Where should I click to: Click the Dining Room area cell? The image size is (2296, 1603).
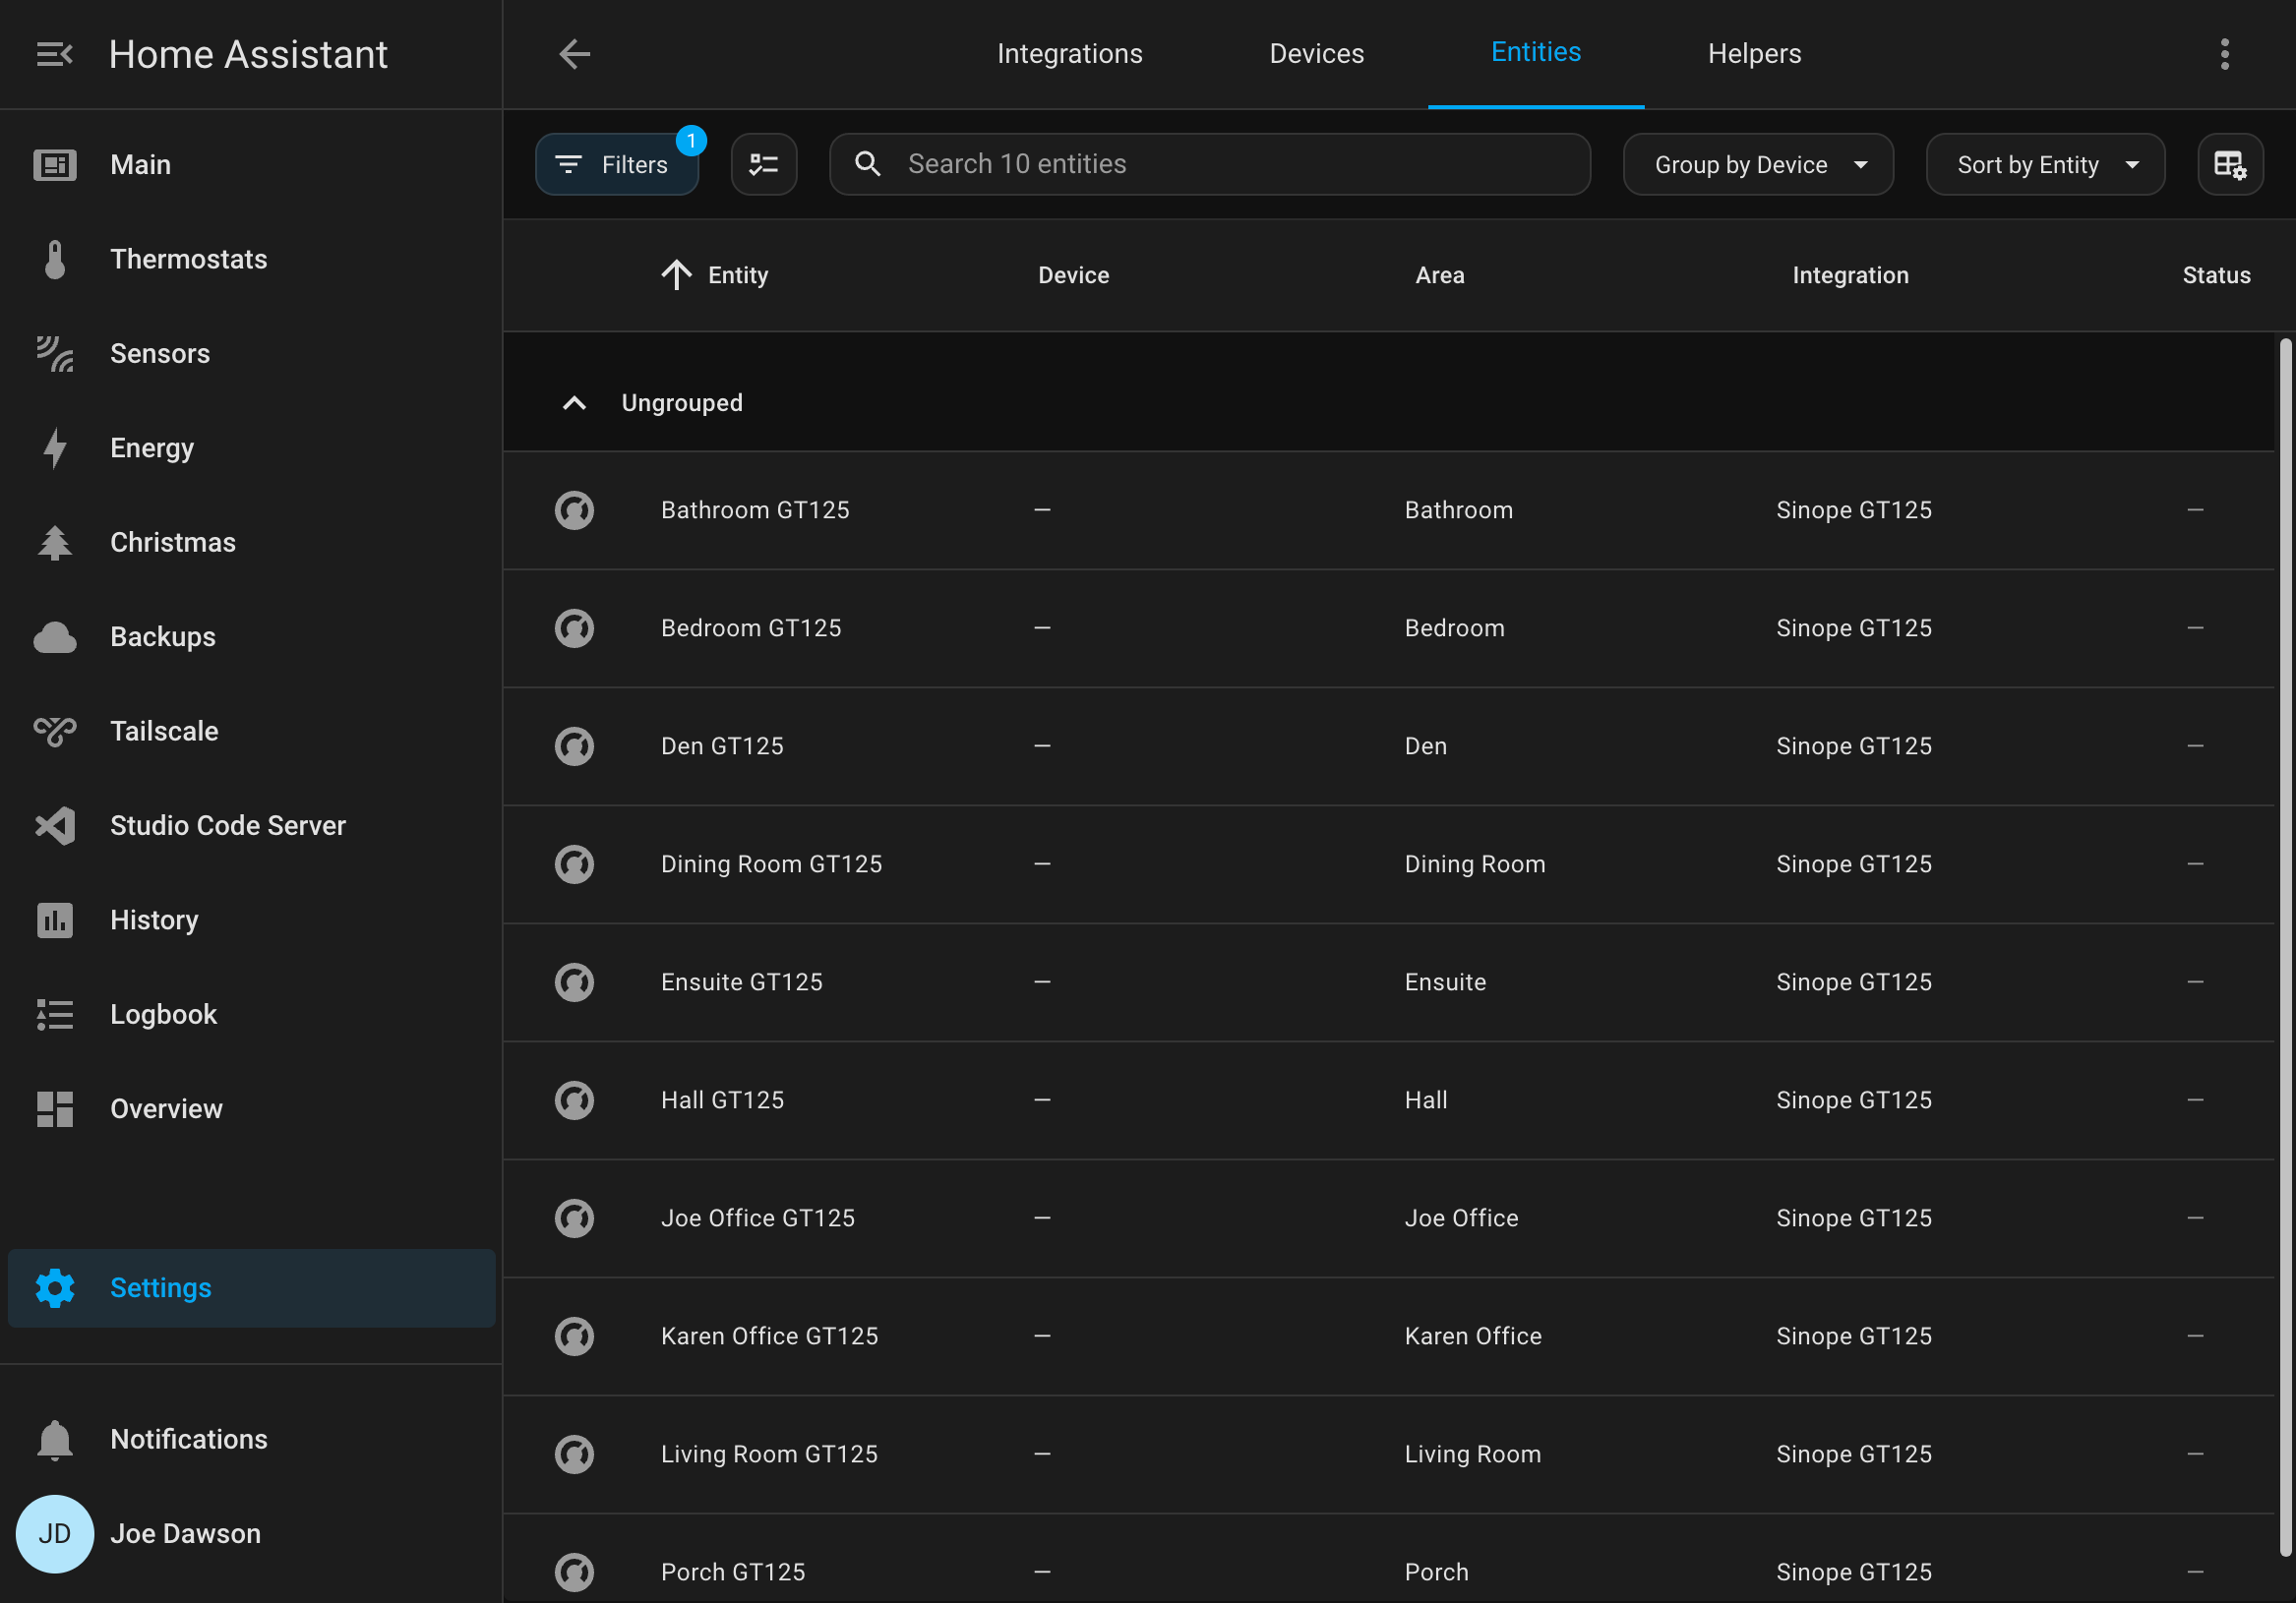coord(1474,865)
